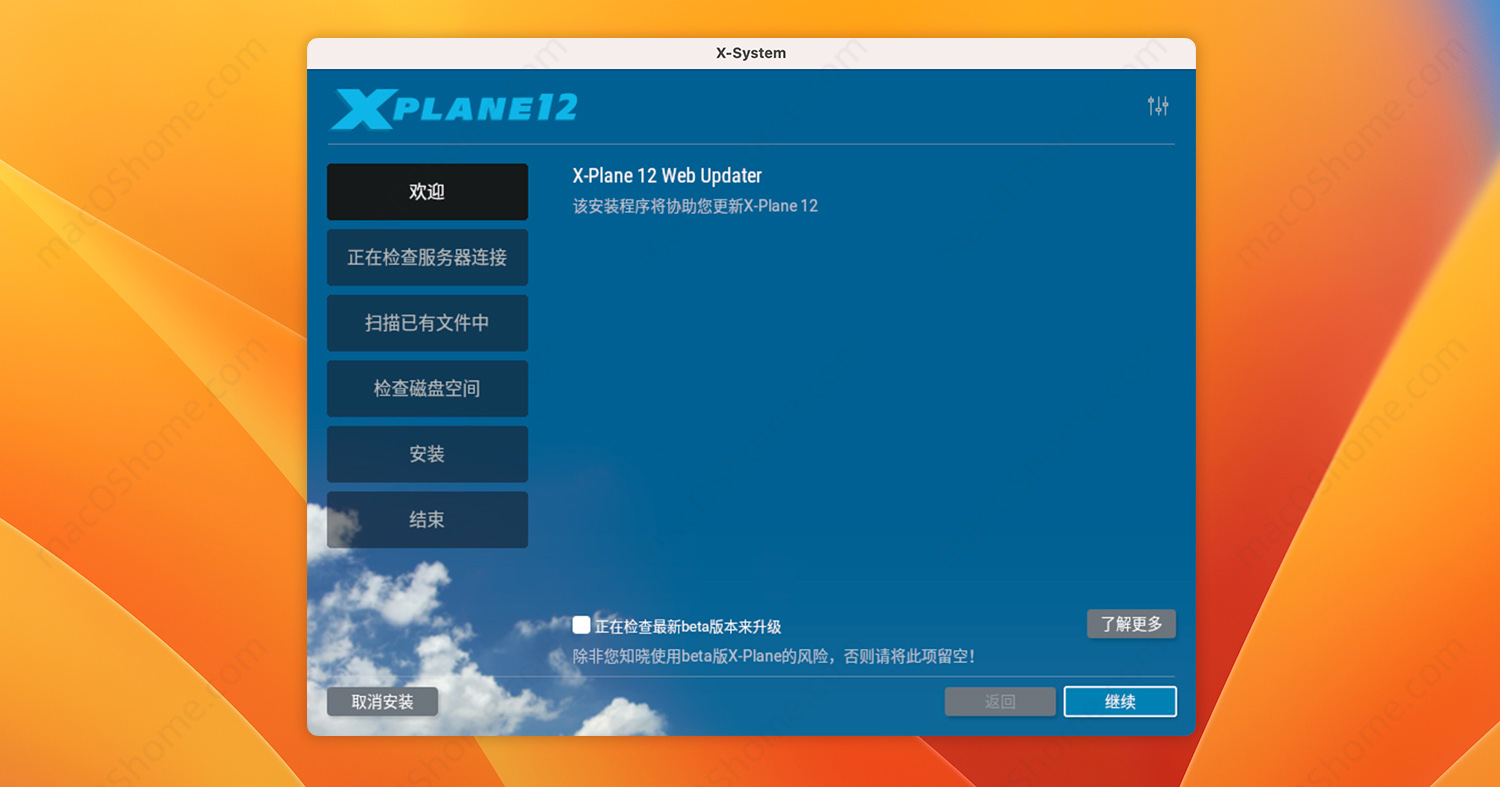Click the X-Plane 12 Web Updater heading

pyautogui.click(x=667, y=176)
